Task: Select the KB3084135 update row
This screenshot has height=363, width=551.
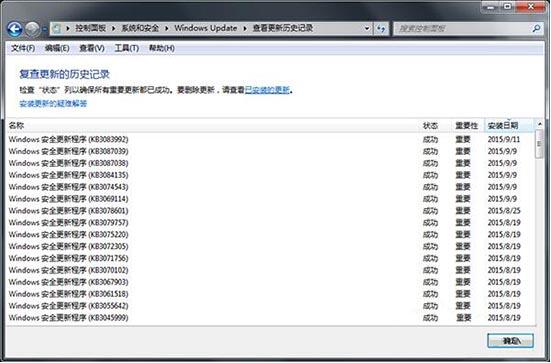Action: (271, 175)
